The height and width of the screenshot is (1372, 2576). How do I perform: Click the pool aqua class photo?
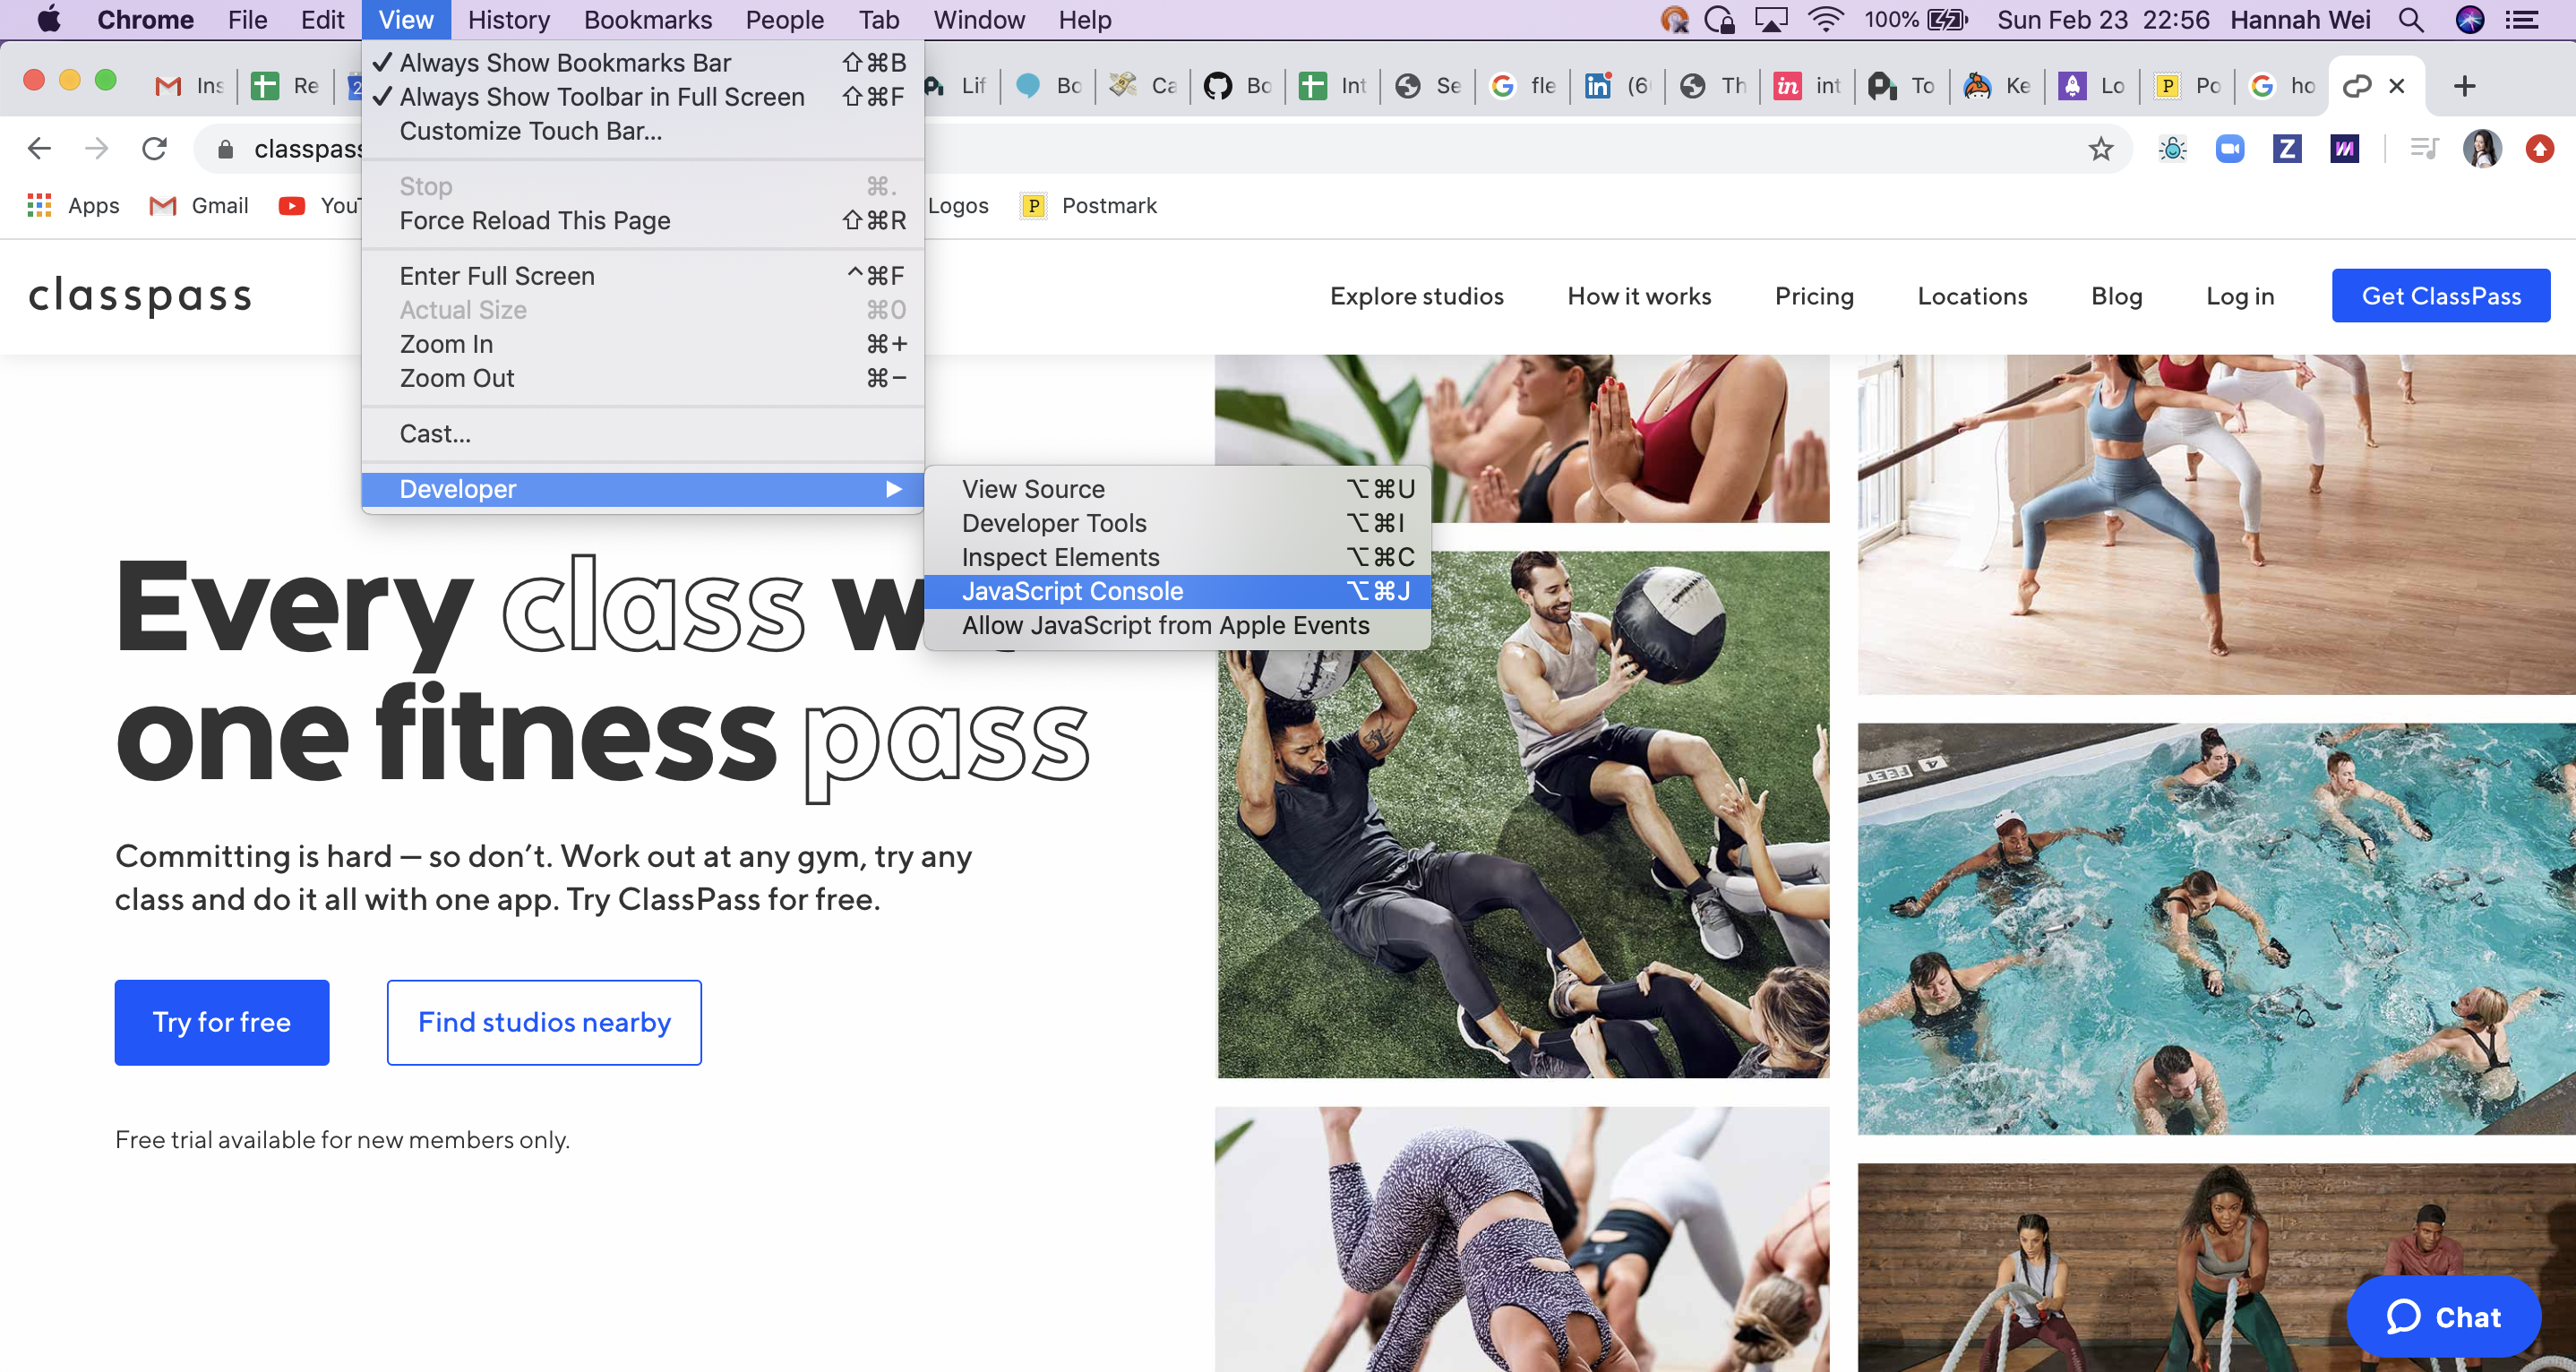click(2216, 928)
